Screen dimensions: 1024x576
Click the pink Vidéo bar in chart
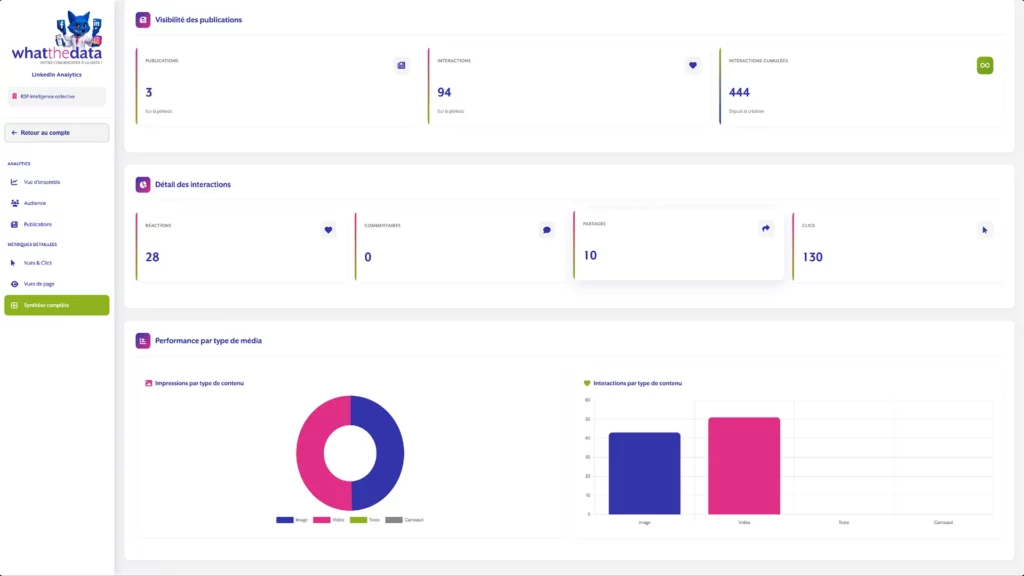pyautogui.click(x=743, y=466)
